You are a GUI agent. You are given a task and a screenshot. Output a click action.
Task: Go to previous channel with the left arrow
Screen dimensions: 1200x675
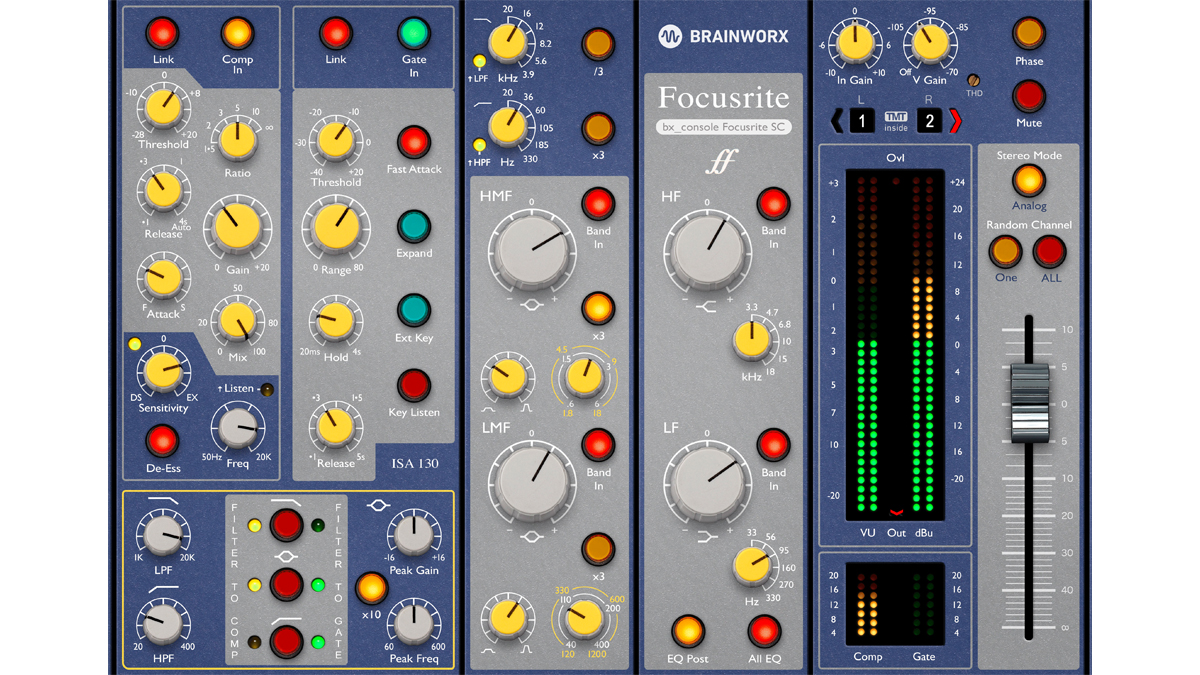[837, 121]
